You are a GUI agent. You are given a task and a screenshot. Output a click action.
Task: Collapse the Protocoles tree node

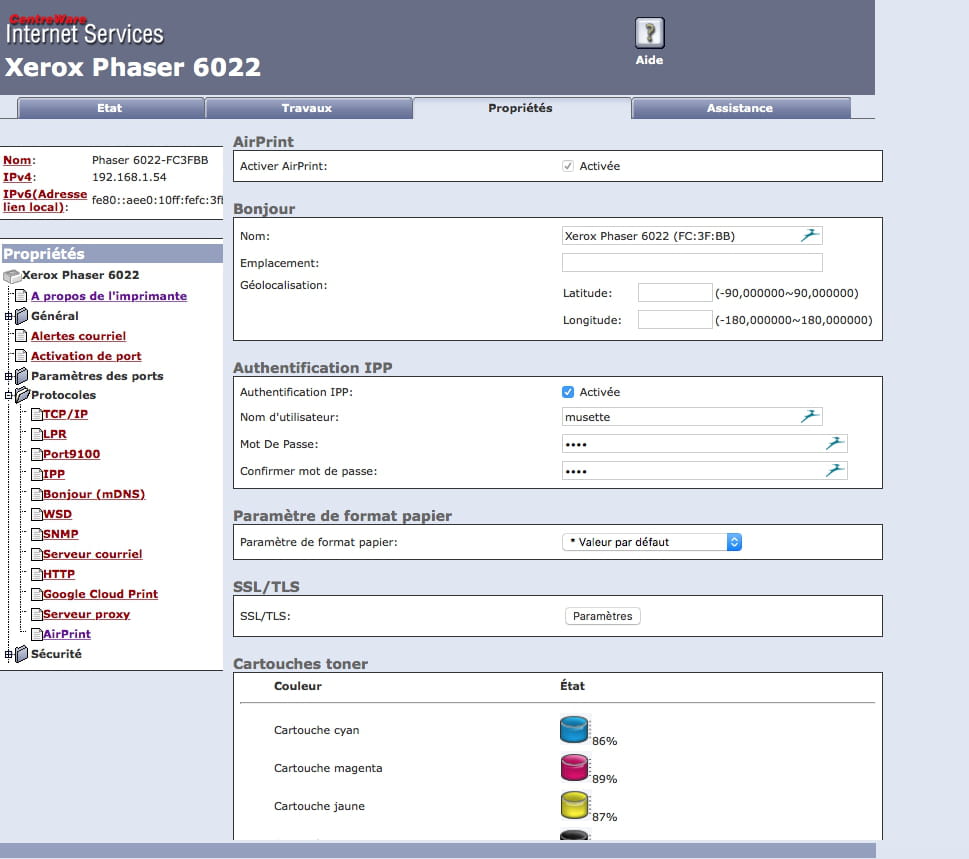9,395
